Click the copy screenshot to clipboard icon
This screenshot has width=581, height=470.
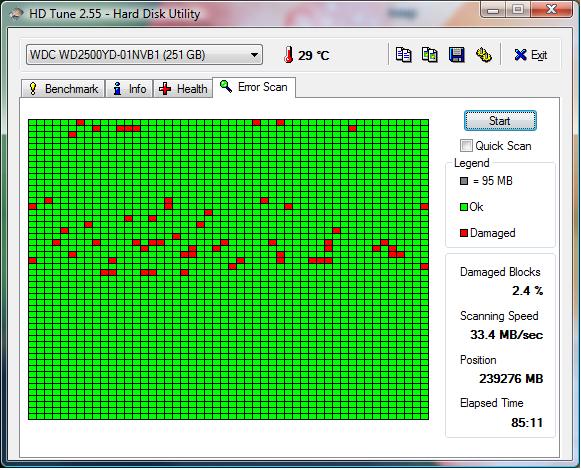(430, 55)
